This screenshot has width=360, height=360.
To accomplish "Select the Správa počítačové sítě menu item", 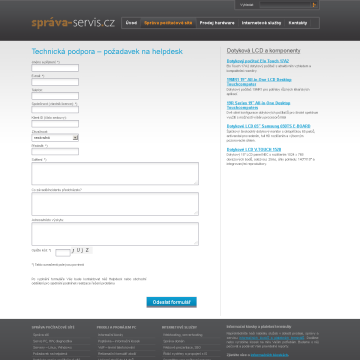I will (168, 23).
